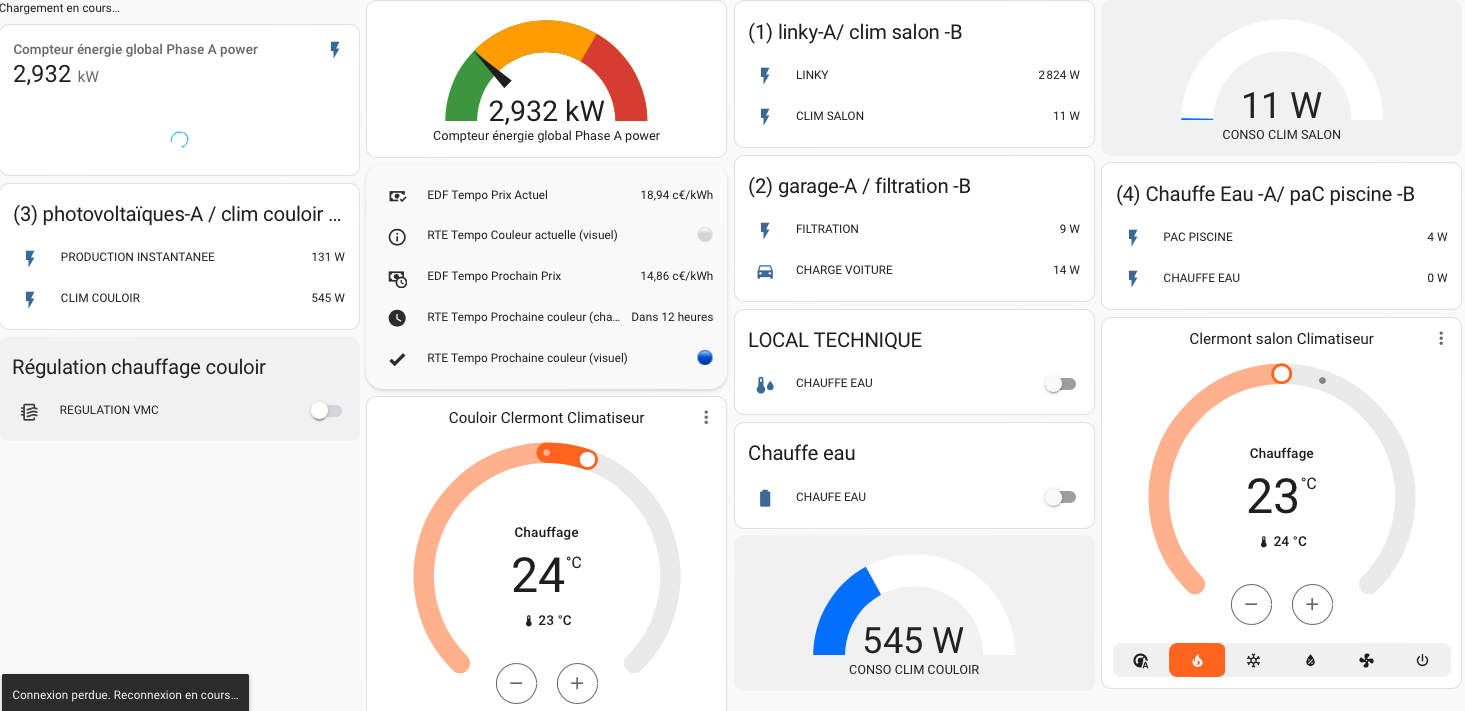The width and height of the screenshot is (1465, 711).
Task: Open three-dot menu of Couloir Clermont Climatiseur
Action: [x=706, y=417]
